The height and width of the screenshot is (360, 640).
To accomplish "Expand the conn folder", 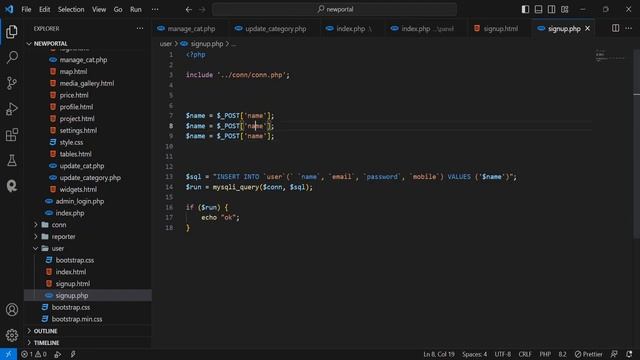I will [59, 225].
